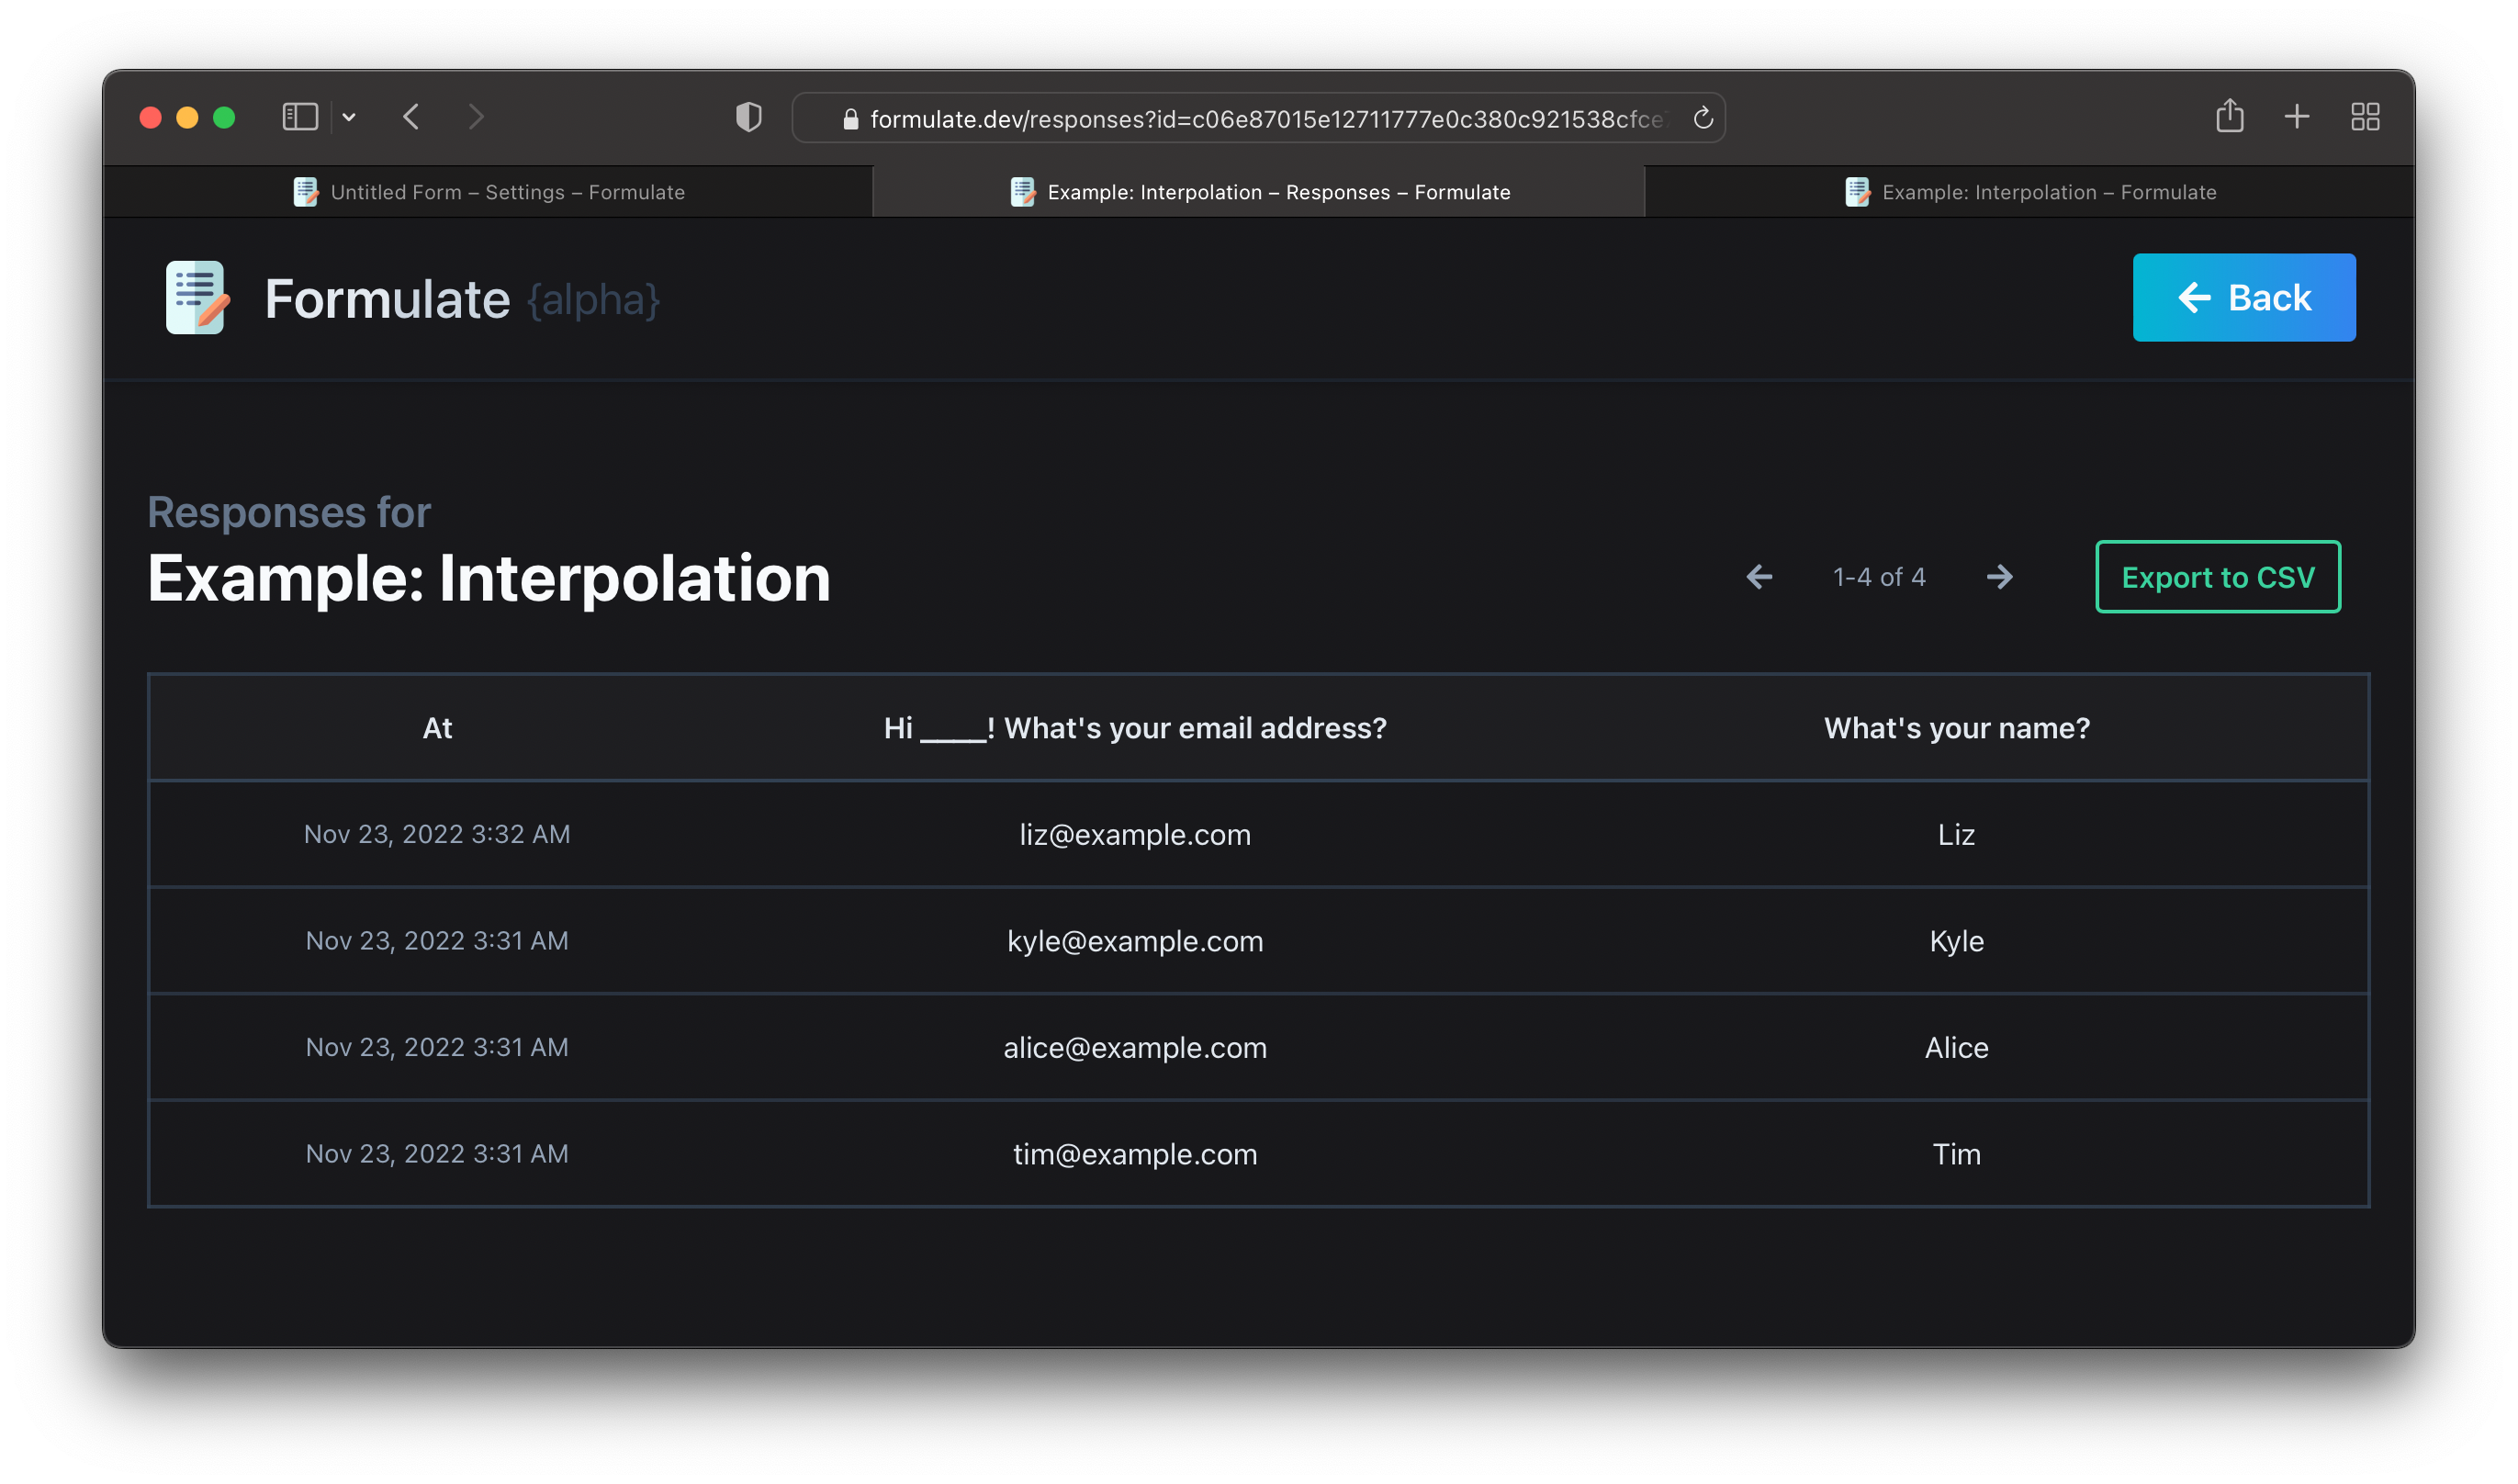Reload the page using the refresh icon
This screenshot has height=1484, width=2518.
pyautogui.click(x=1703, y=118)
